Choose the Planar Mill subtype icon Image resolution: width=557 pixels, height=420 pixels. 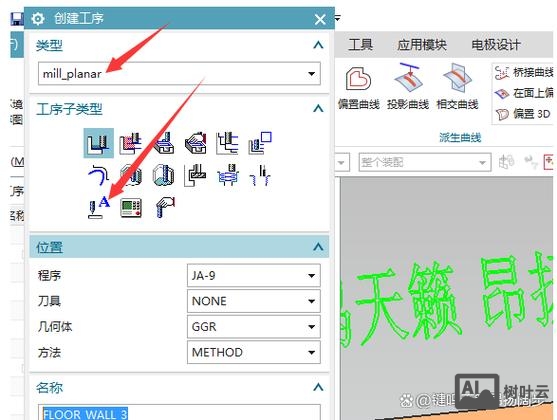(x=228, y=143)
